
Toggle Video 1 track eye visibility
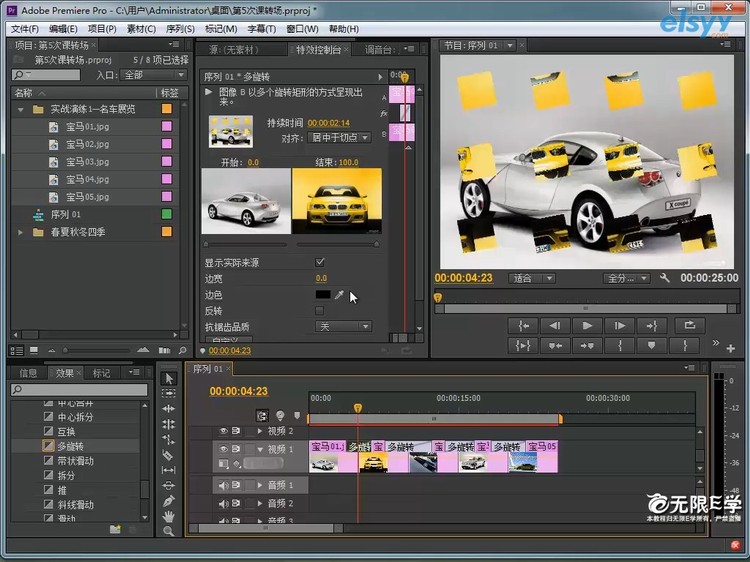pyautogui.click(x=223, y=449)
